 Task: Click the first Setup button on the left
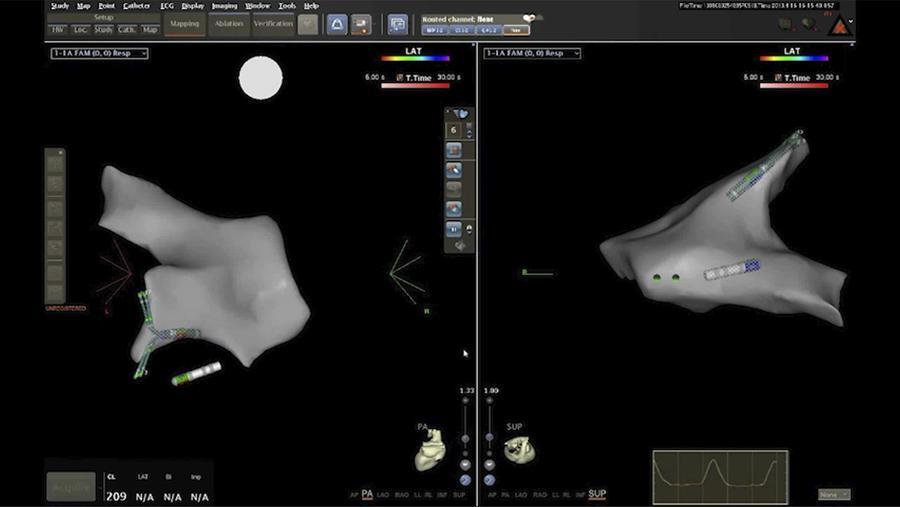tap(57, 29)
